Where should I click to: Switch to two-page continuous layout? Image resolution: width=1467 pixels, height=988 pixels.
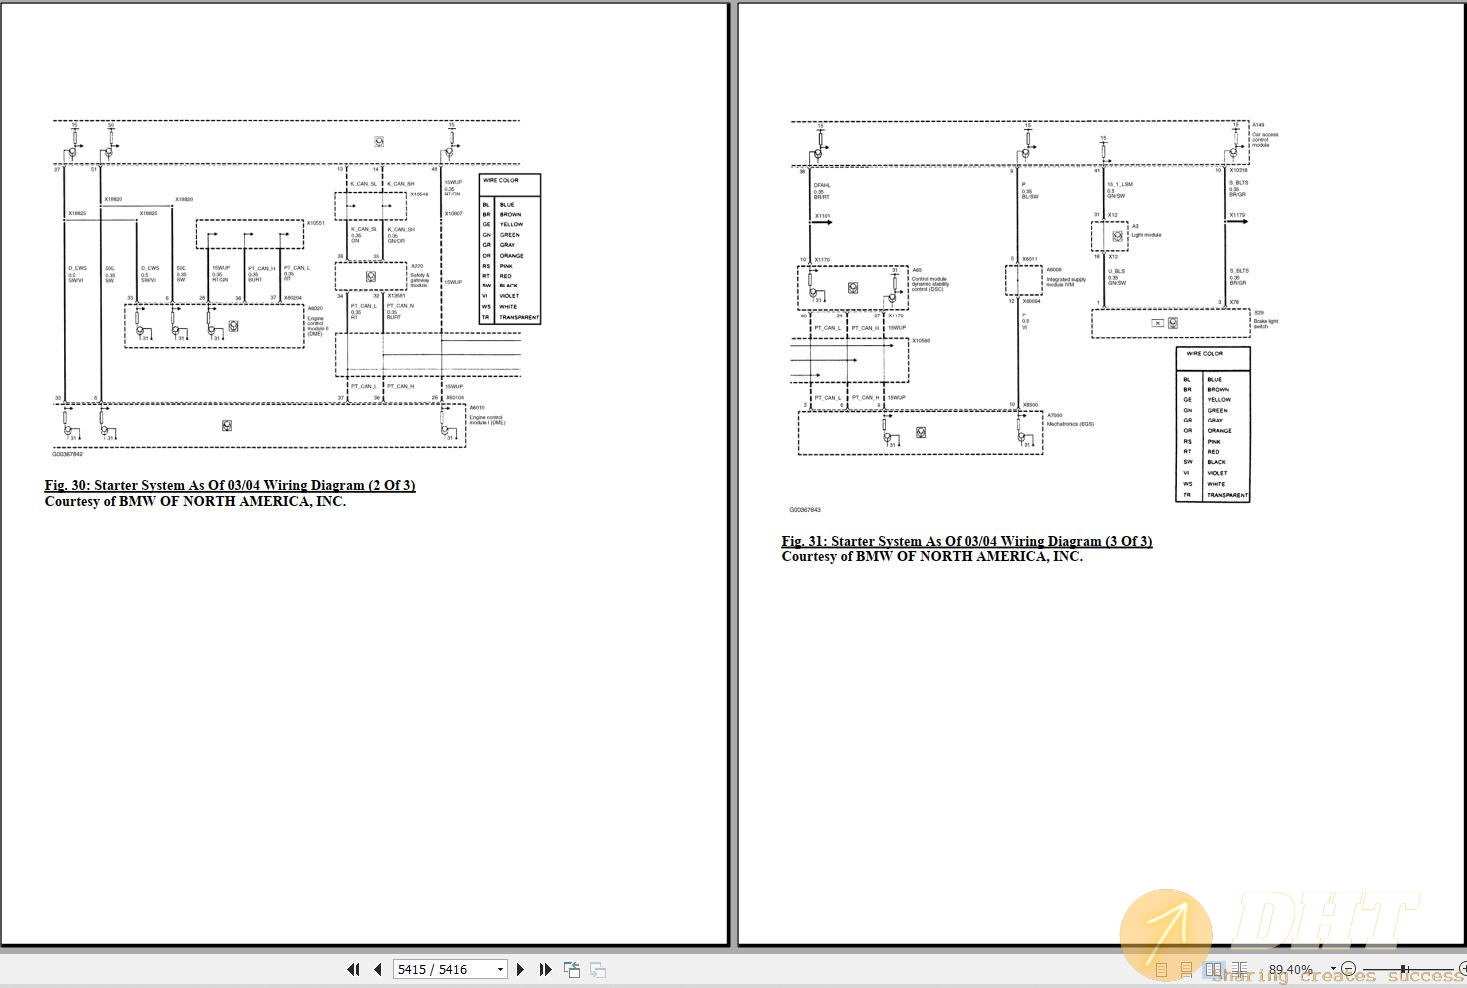pyautogui.click(x=1239, y=969)
